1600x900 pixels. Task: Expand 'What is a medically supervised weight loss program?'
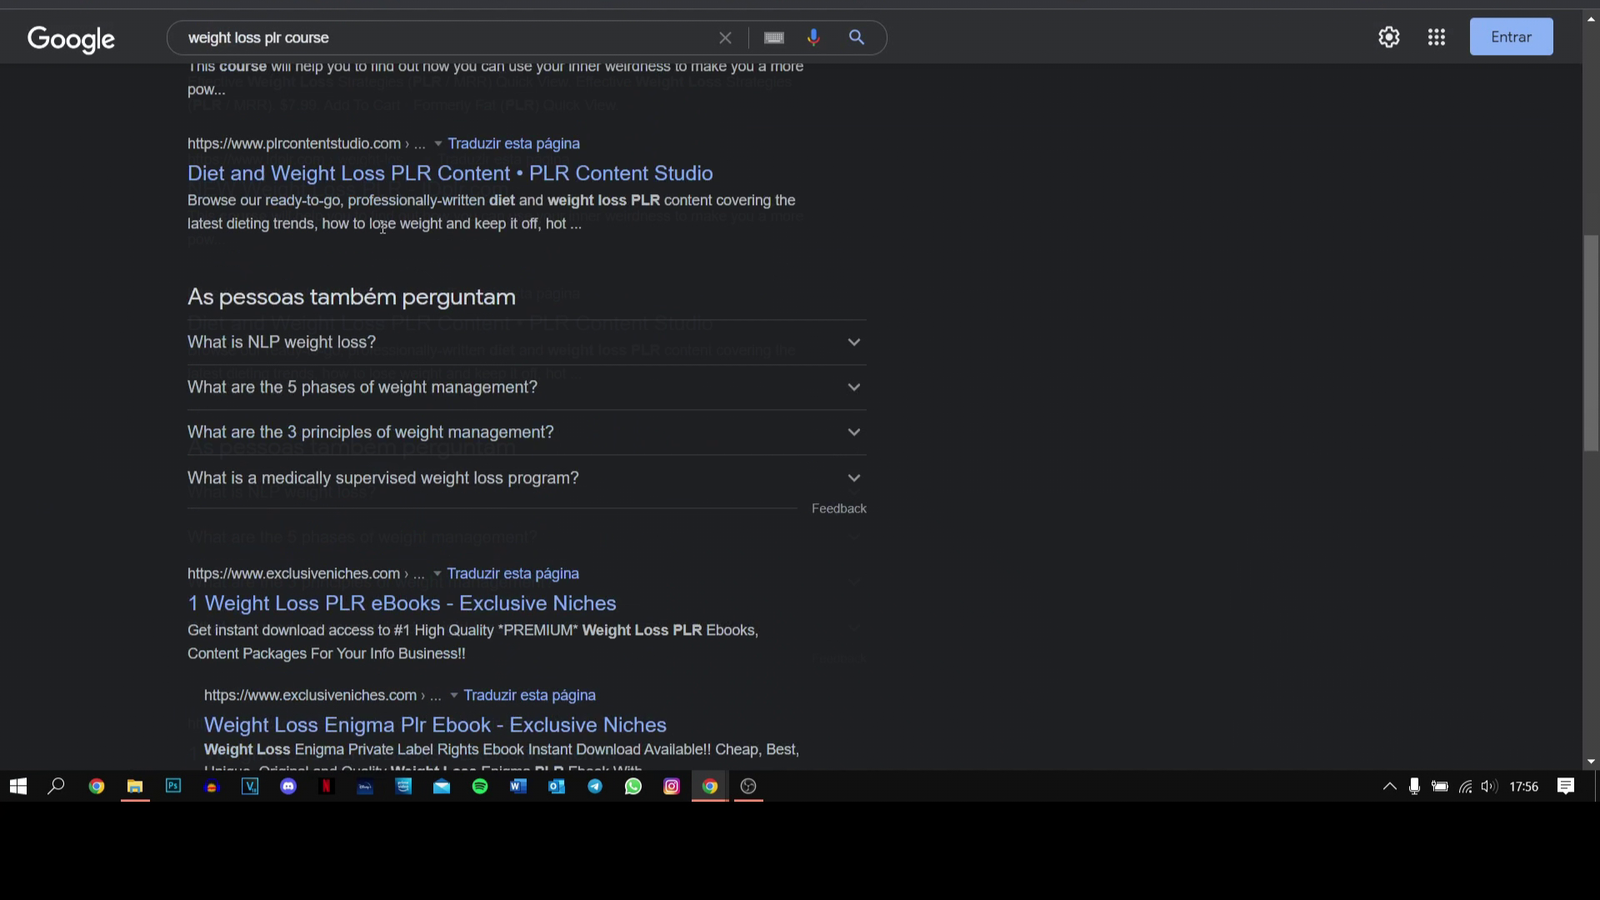pos(526,478)
